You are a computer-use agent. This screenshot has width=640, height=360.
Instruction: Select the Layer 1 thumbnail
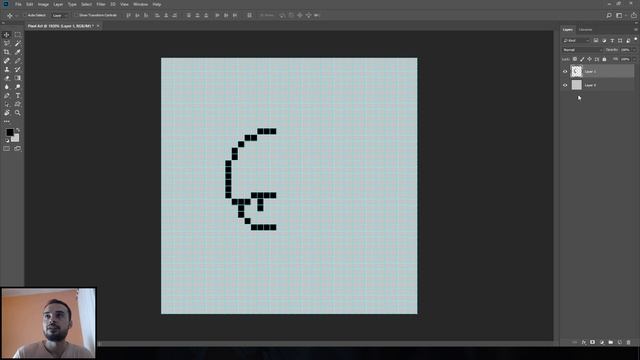click(x=576, y=71)
